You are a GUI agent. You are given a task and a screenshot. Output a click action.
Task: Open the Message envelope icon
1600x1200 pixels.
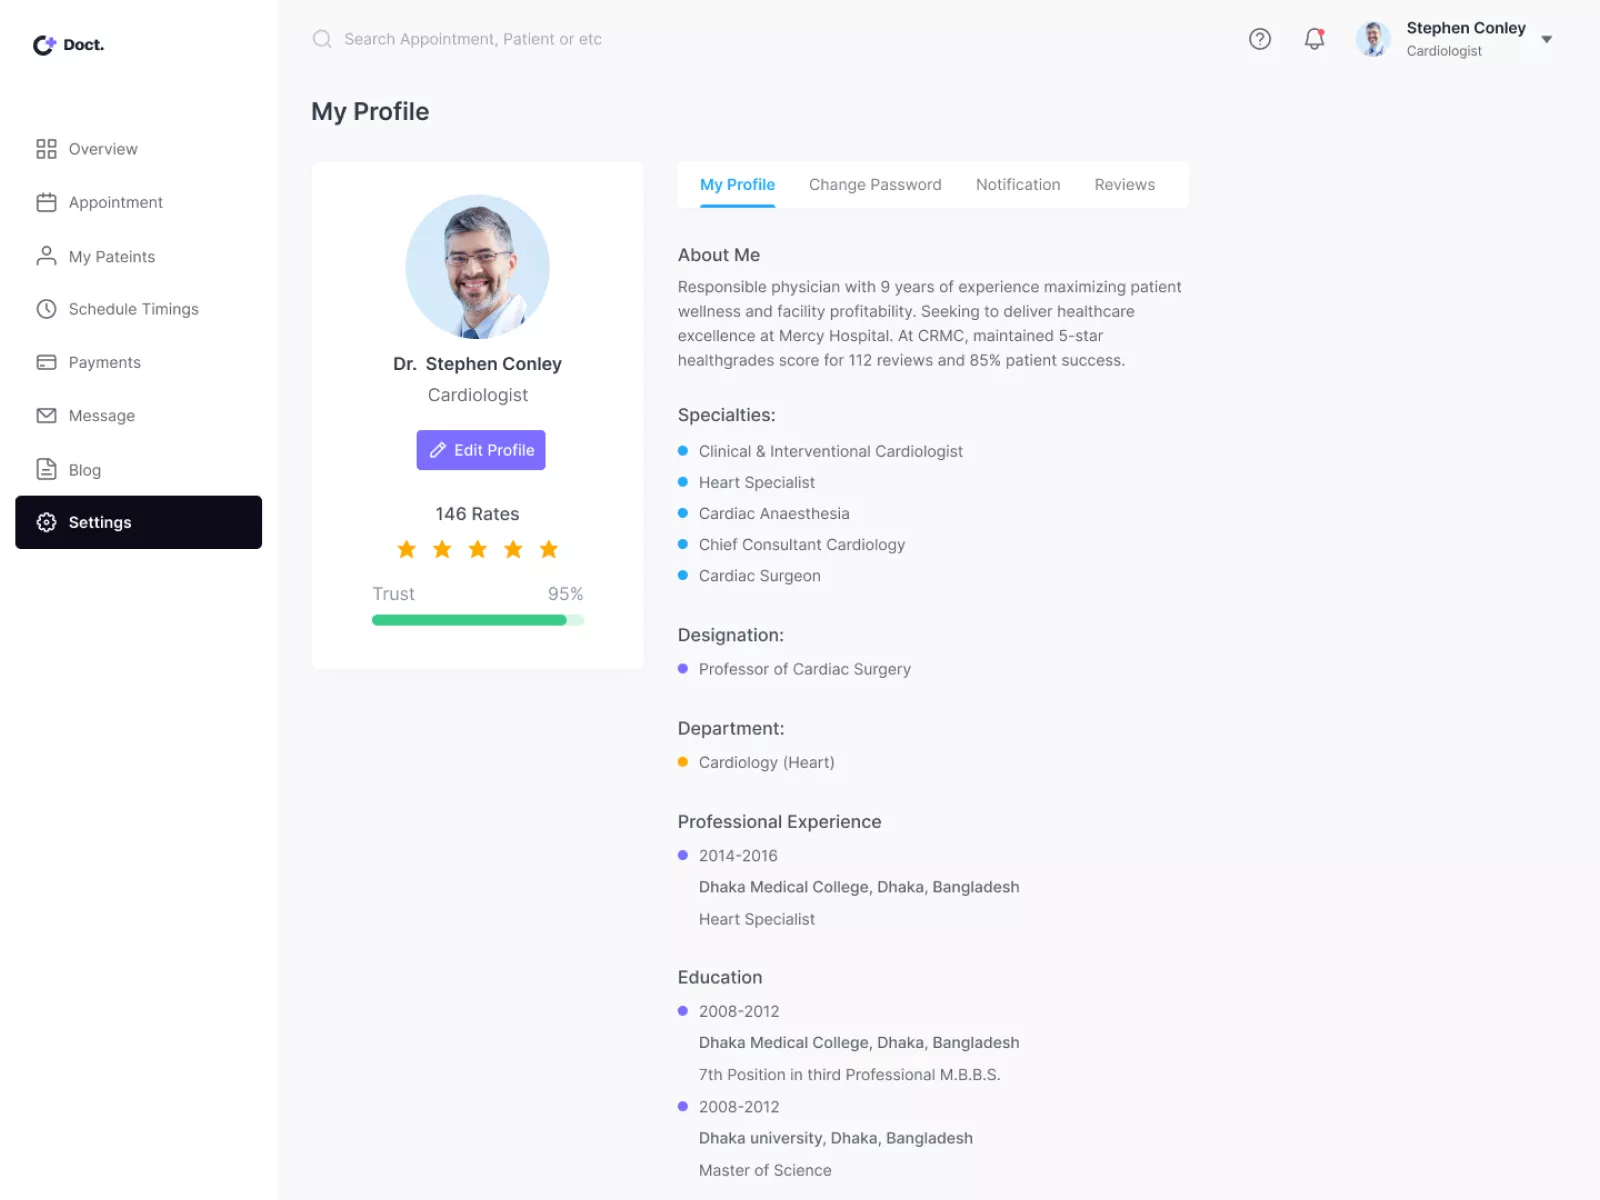pos(45,415)
